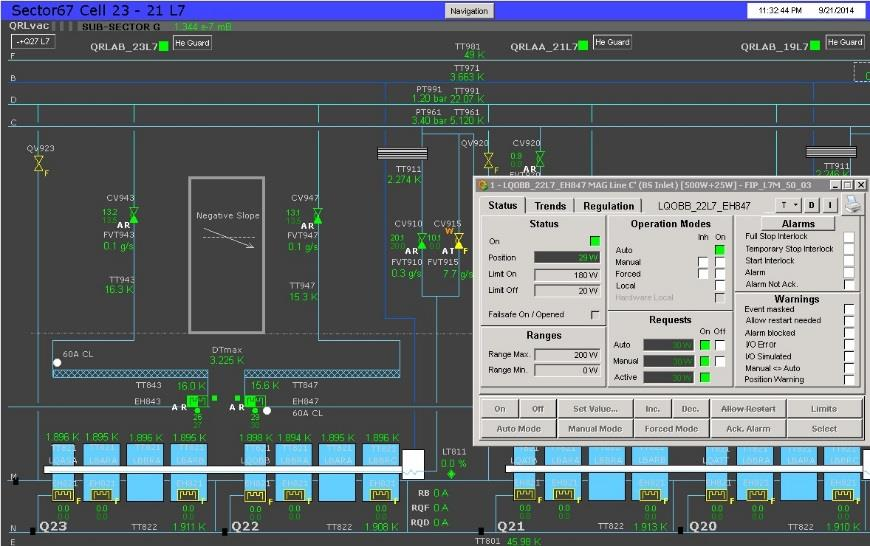Click the Auto Mode button
The height and width of the screenshot is (546, 870).
518,429
